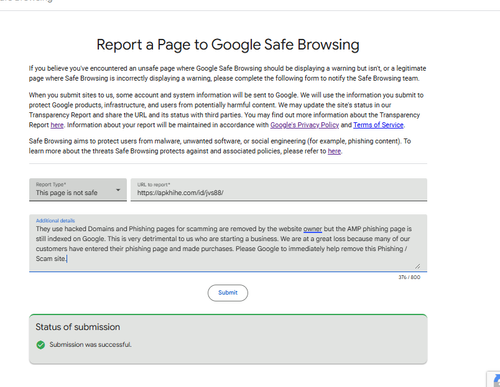Click the green success checkmark icon
500x387 pixels.
pyautogui.click(x=41, y=345)
